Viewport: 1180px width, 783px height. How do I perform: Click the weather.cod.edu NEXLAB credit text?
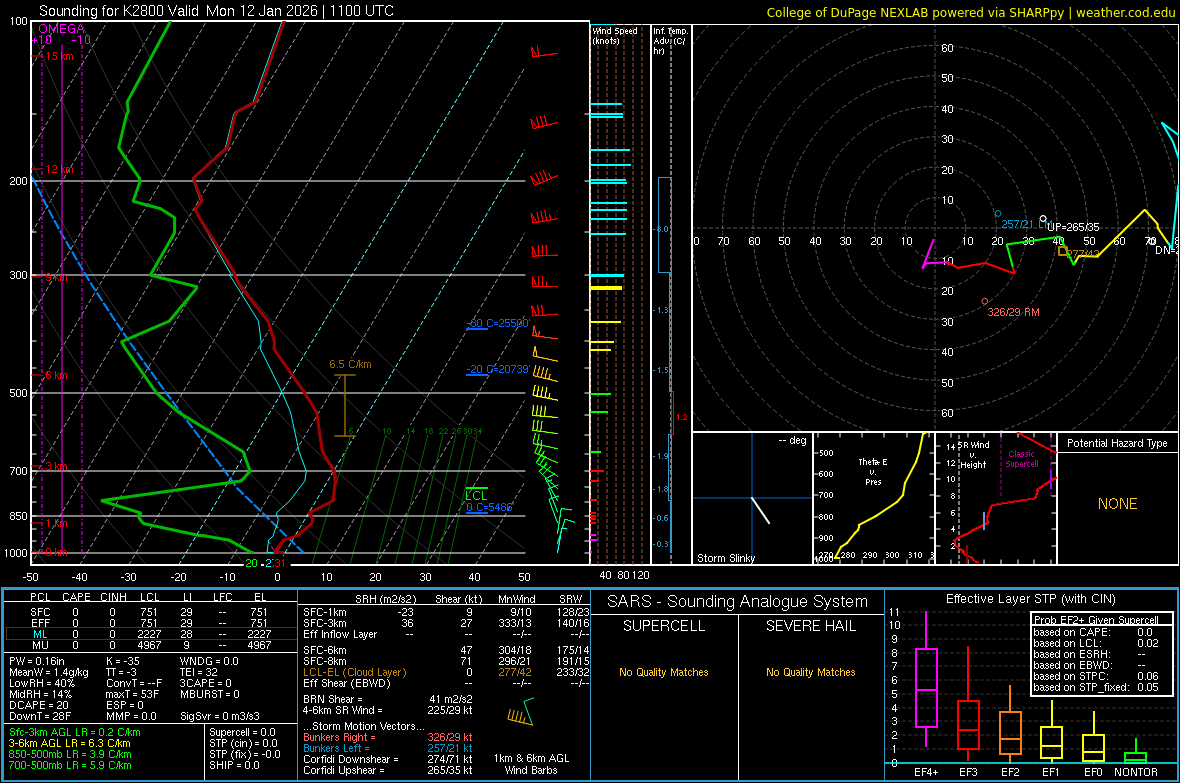coord(970,12)
